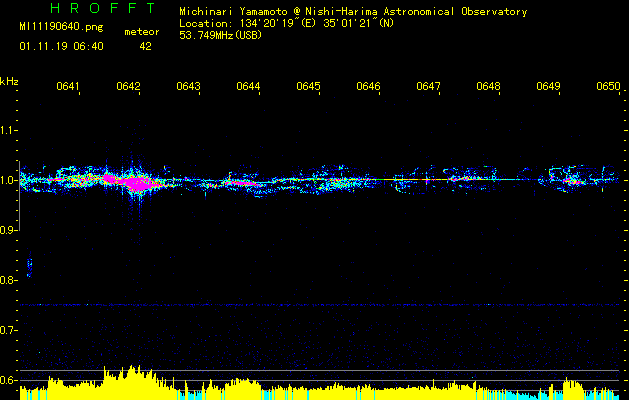Image resolution: width=629 pixels, height=400 pixels.
Task: Select the 0650 time marker
Action: (608, 87)
